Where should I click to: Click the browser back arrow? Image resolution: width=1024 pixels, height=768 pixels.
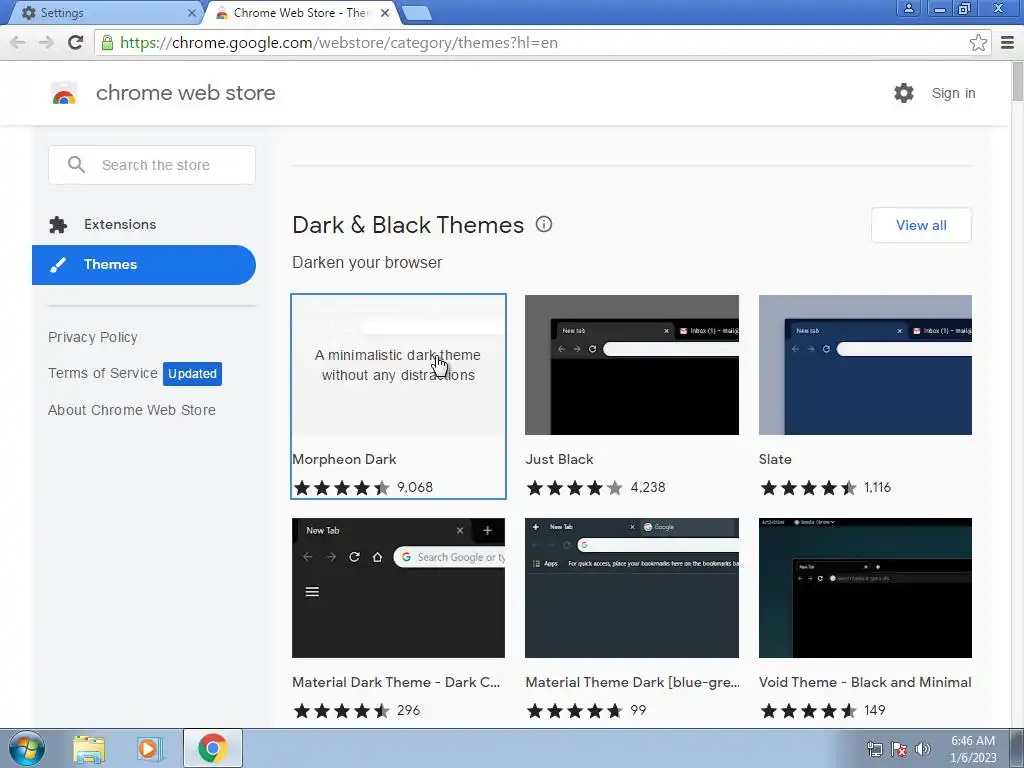click(18, 42)
